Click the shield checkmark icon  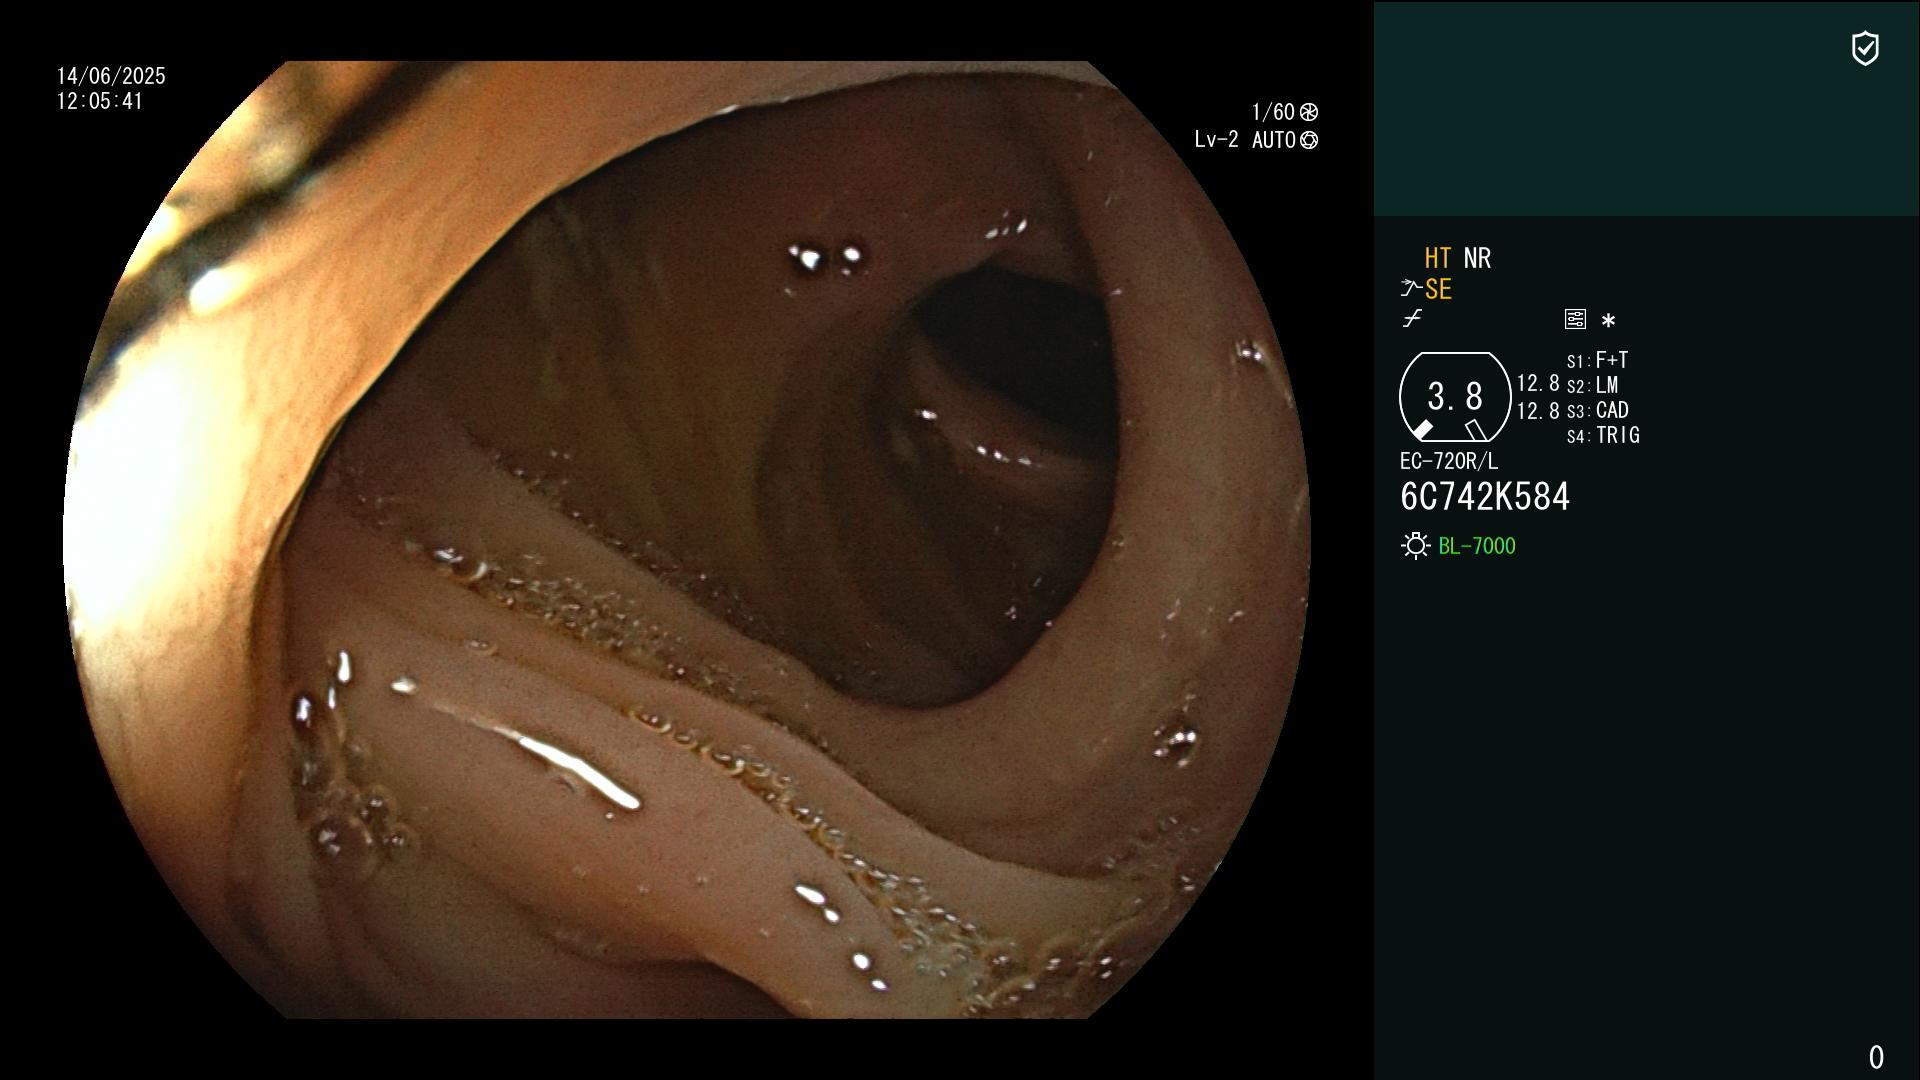click(x=1865, y=48)
